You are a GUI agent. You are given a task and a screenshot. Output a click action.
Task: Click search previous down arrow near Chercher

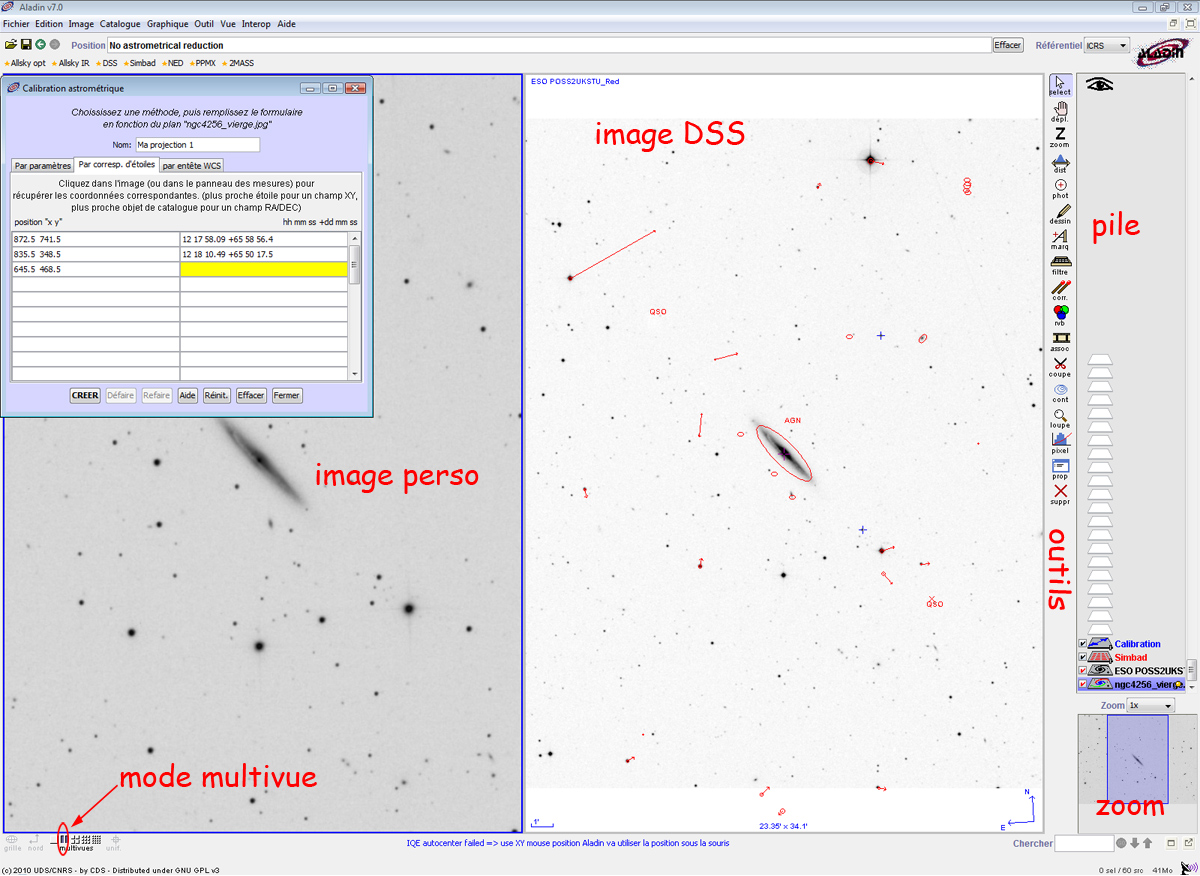pos(1134,843)
